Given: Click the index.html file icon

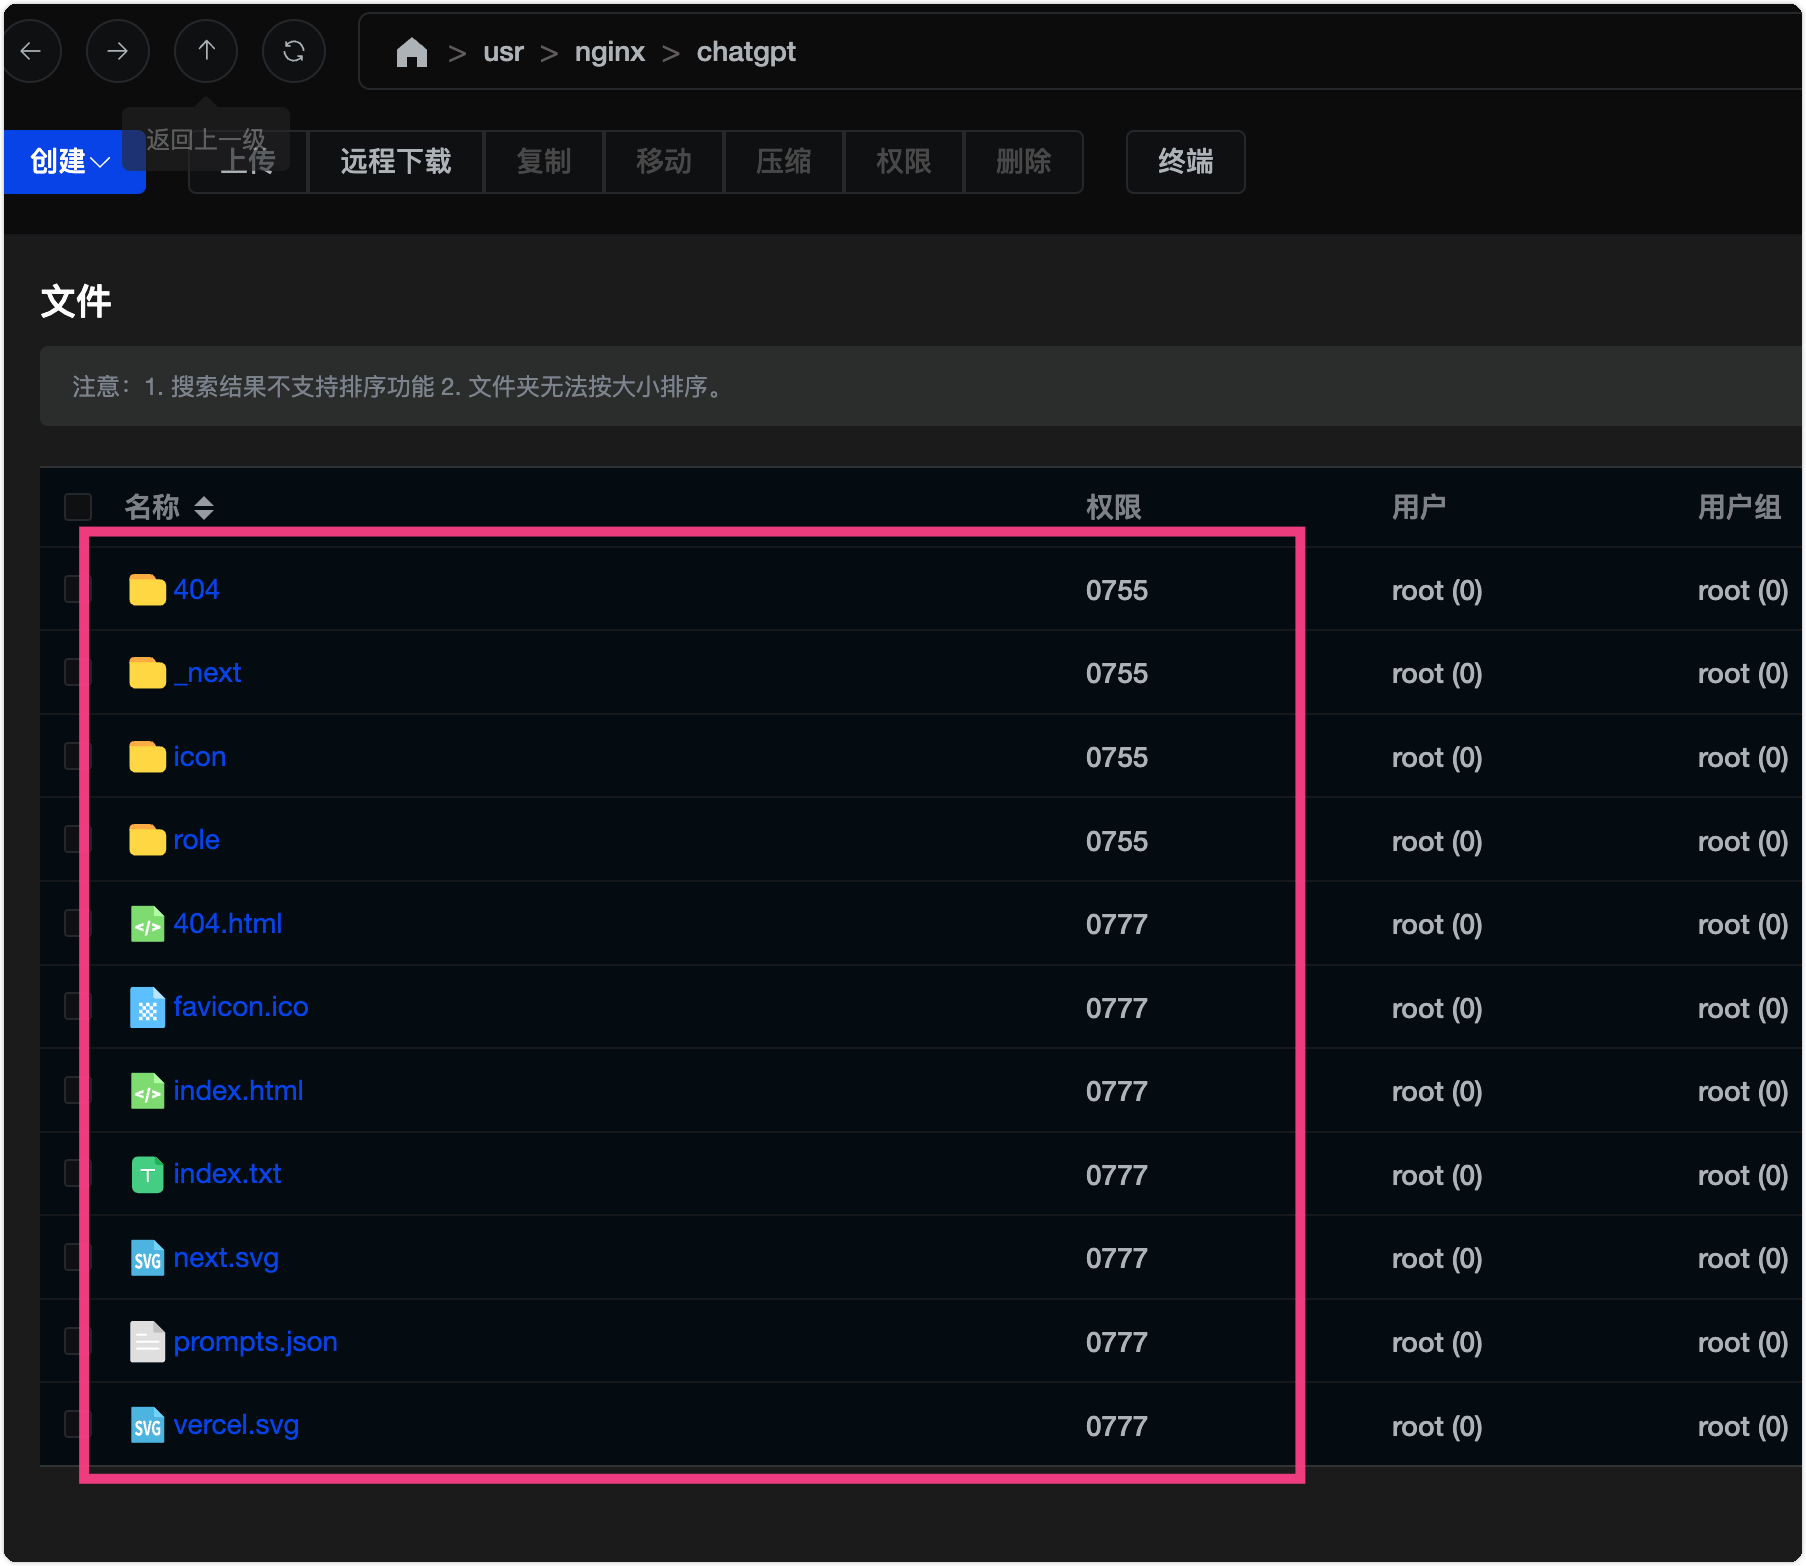Looking at the screenshot, I should (147, 1091).
